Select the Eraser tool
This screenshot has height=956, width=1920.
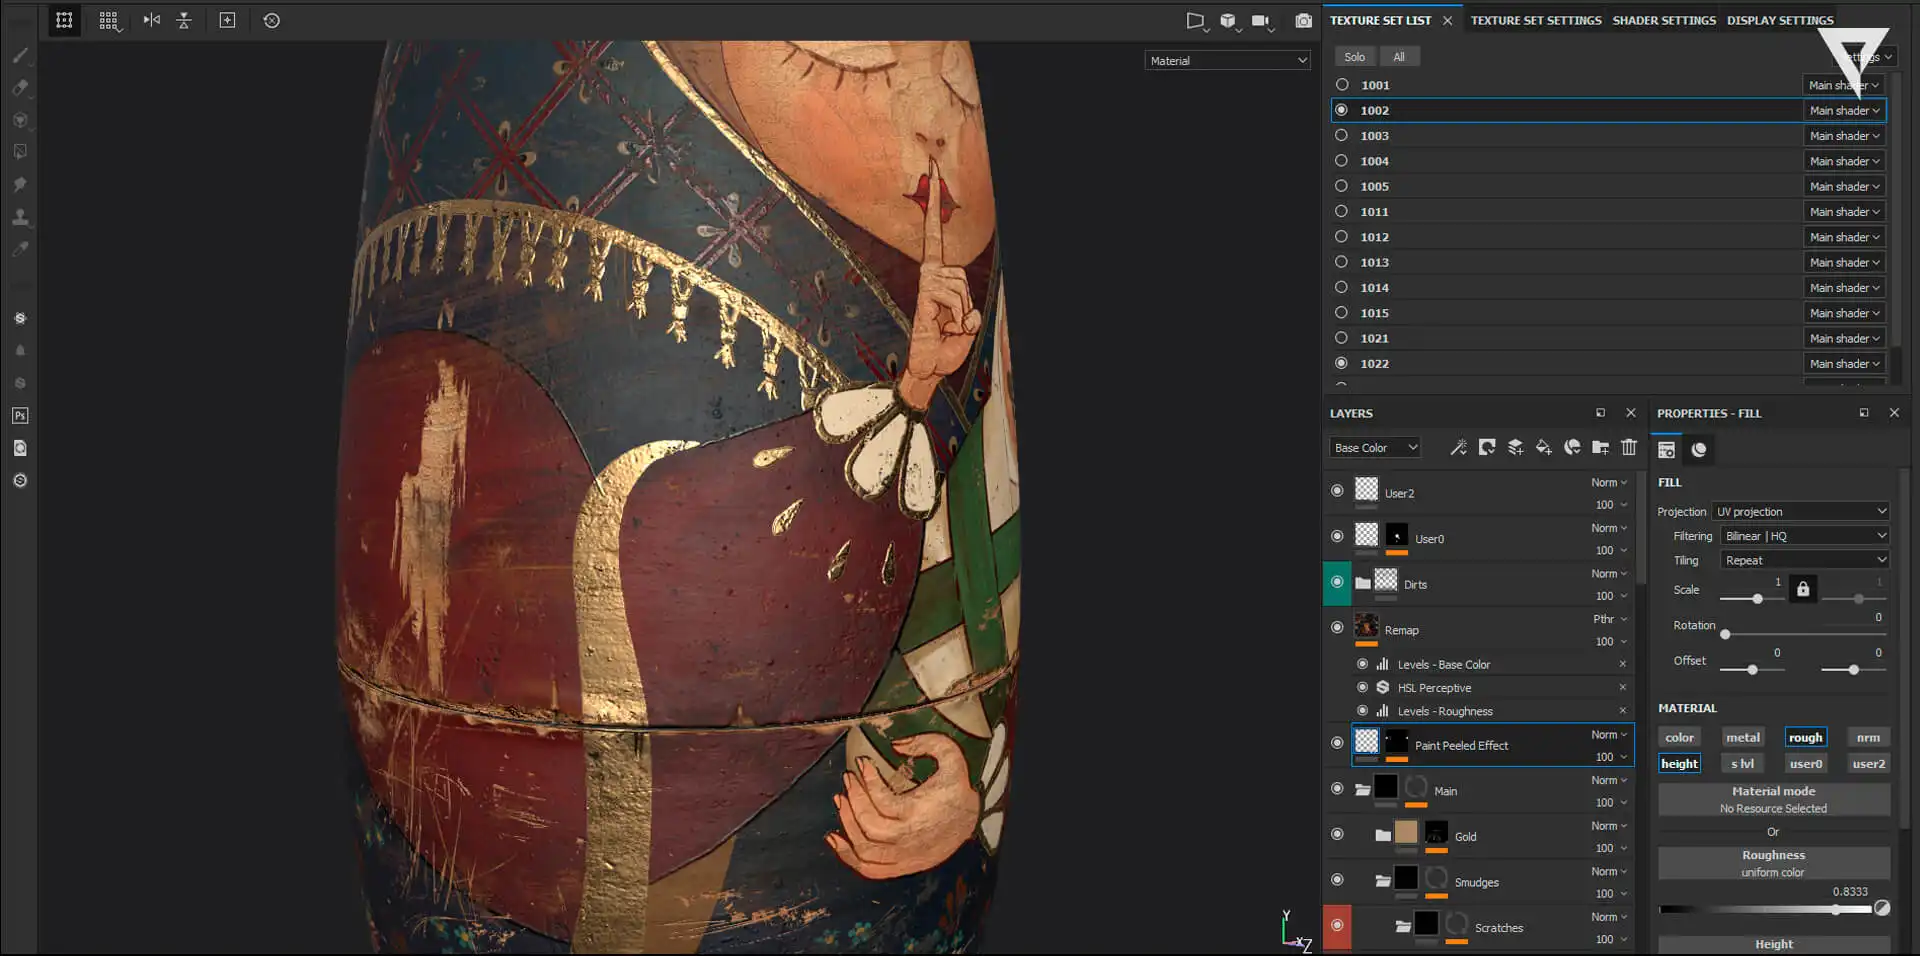(x=20, y=88)
